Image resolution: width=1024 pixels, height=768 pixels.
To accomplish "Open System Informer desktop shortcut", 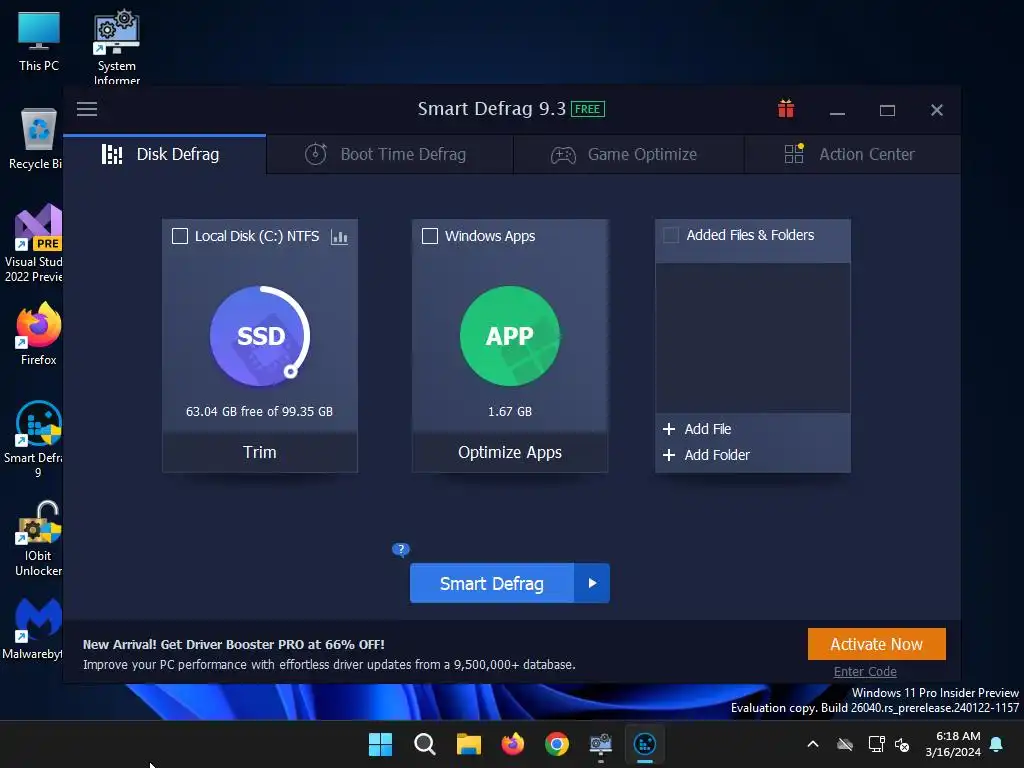I will click(116, 47).
